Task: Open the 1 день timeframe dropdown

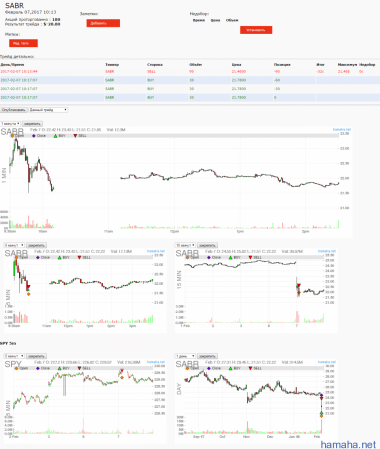Action: (185, 356)
